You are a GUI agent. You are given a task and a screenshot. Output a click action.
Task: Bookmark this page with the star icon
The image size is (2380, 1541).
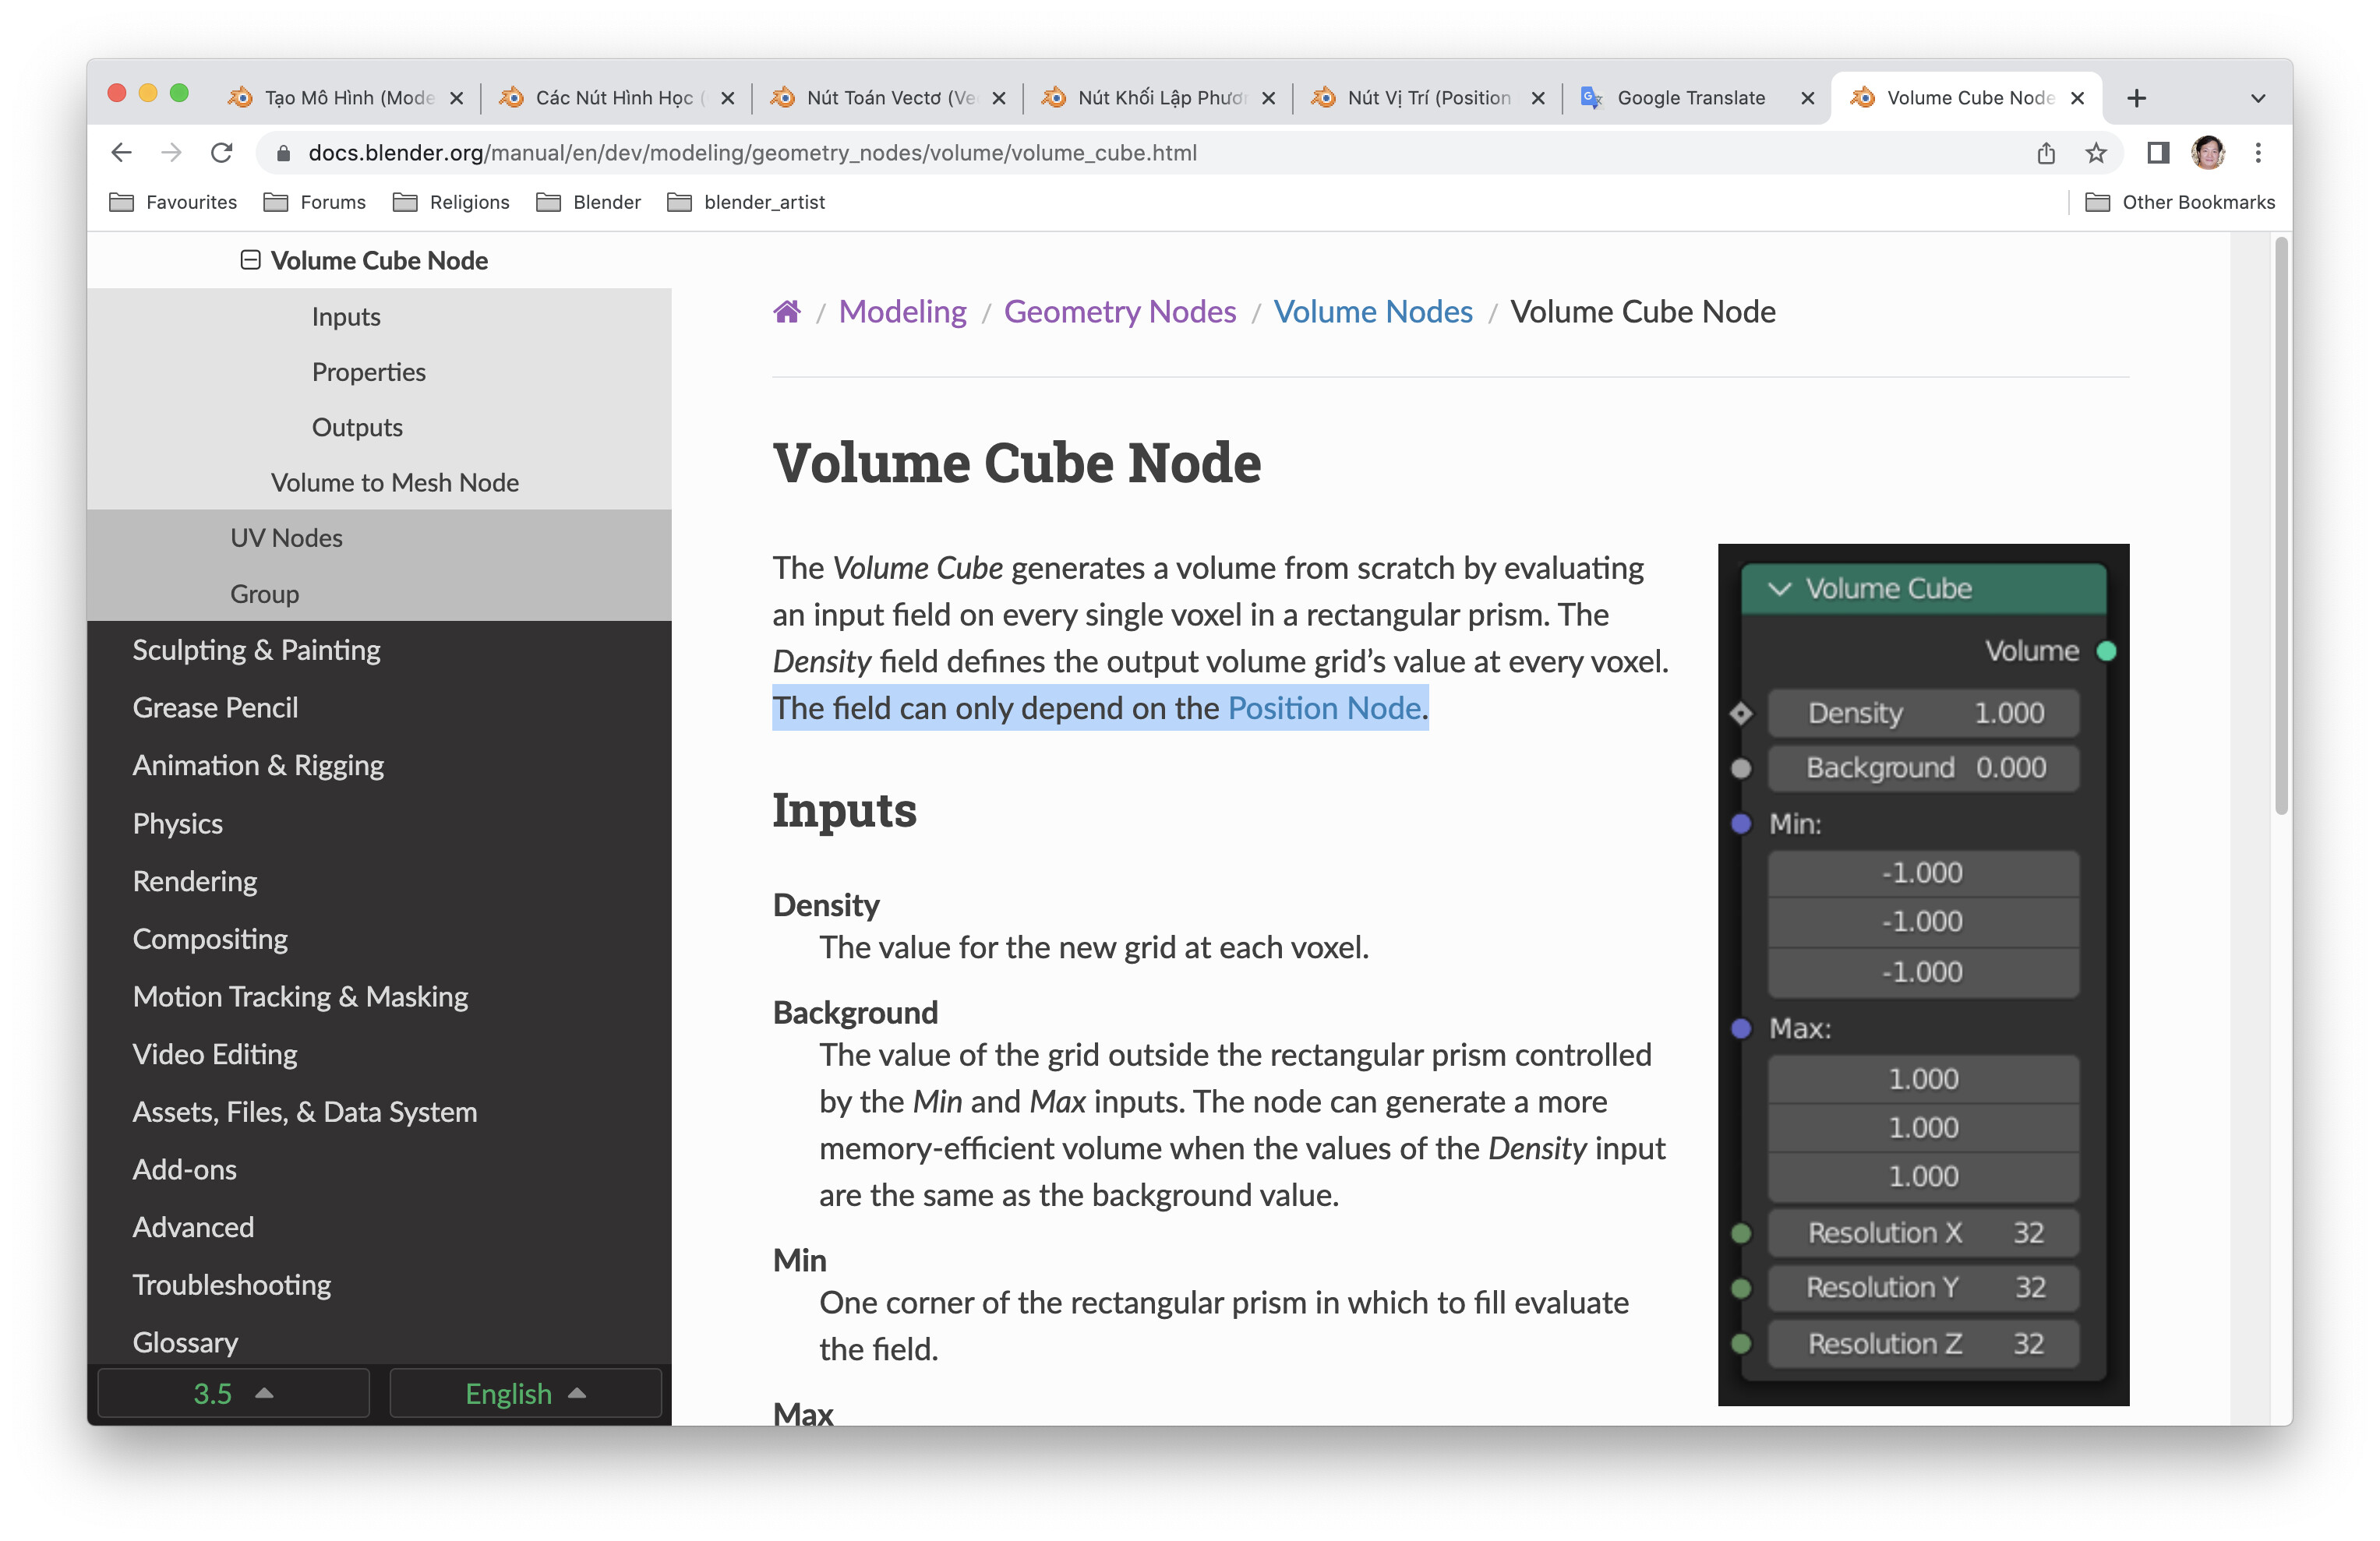coord(2095,152)
